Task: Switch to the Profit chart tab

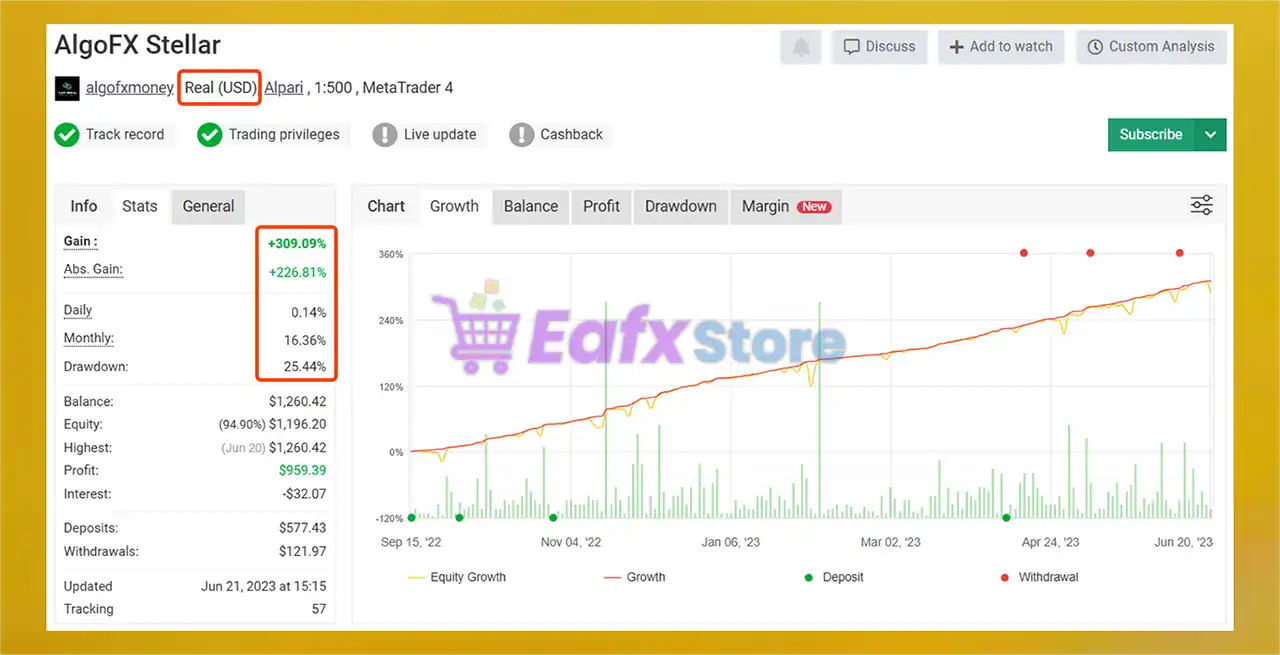Action: (x=602, y=206)
